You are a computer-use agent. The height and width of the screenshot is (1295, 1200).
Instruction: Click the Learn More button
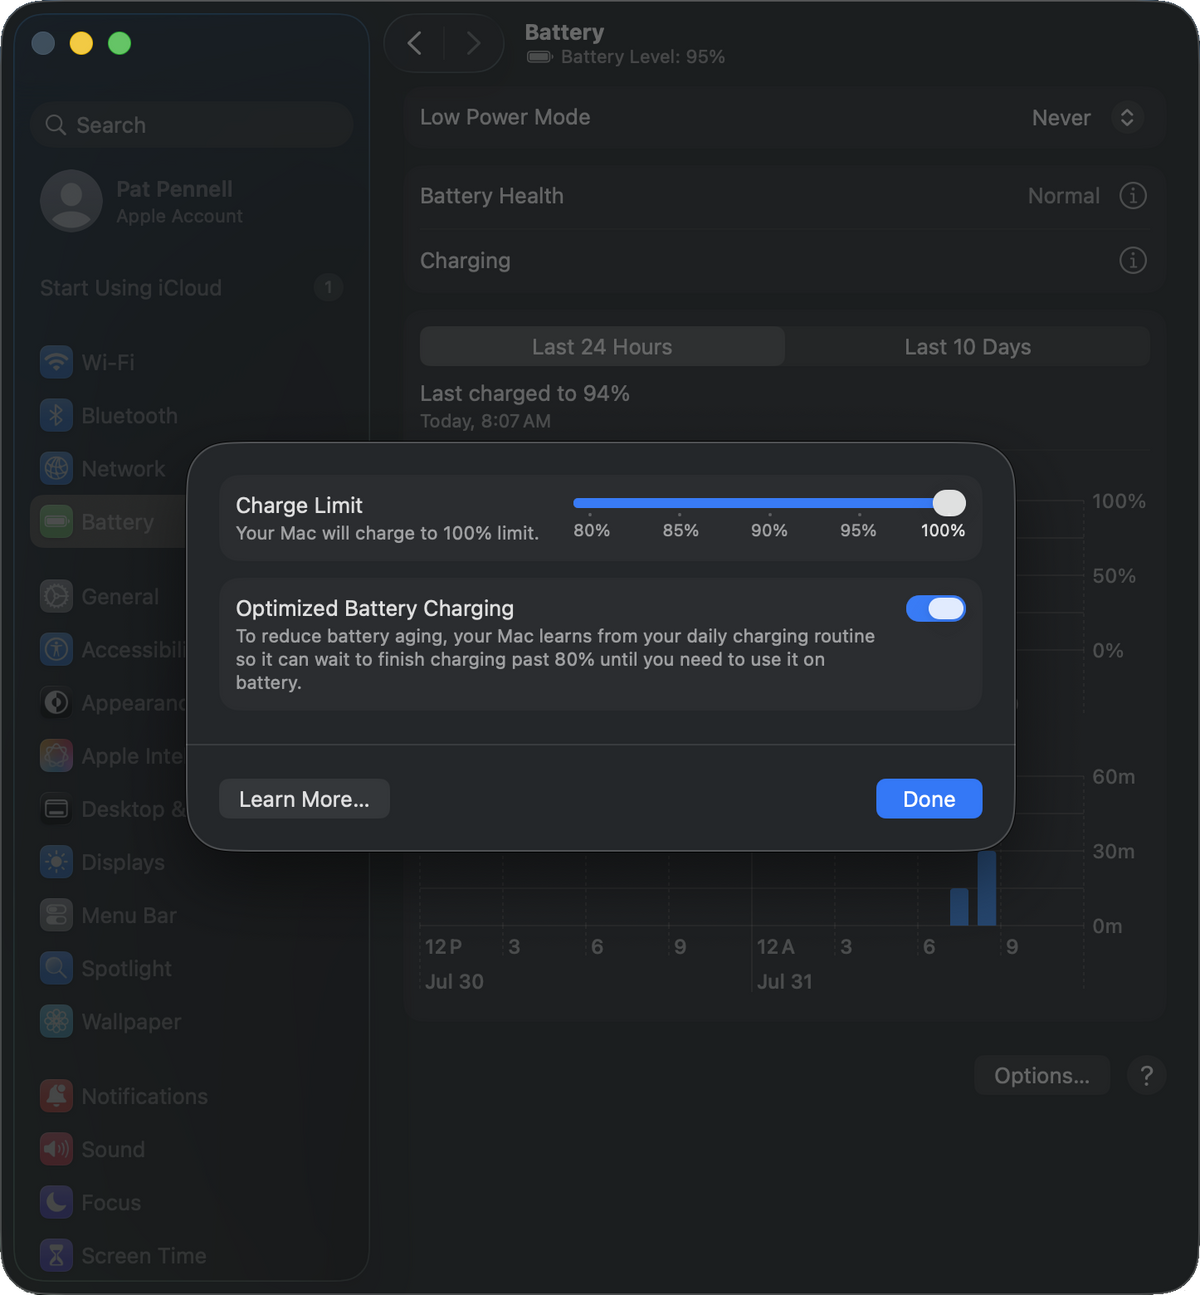[304, 799]
